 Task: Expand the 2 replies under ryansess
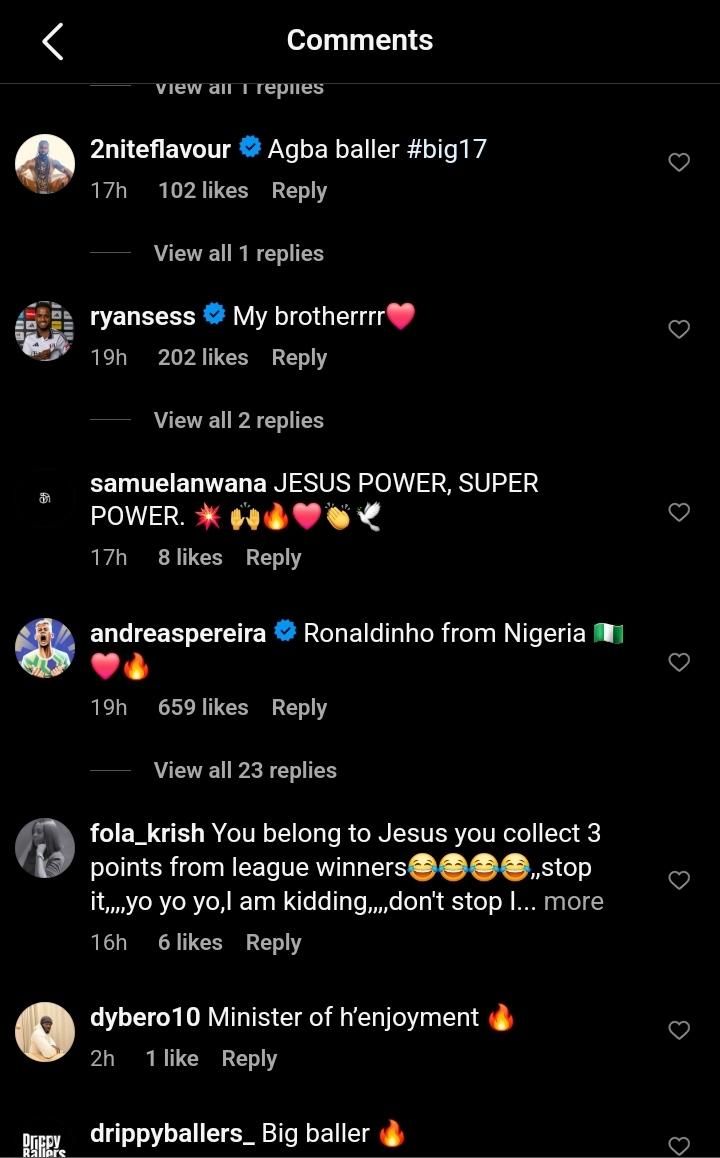238,420
